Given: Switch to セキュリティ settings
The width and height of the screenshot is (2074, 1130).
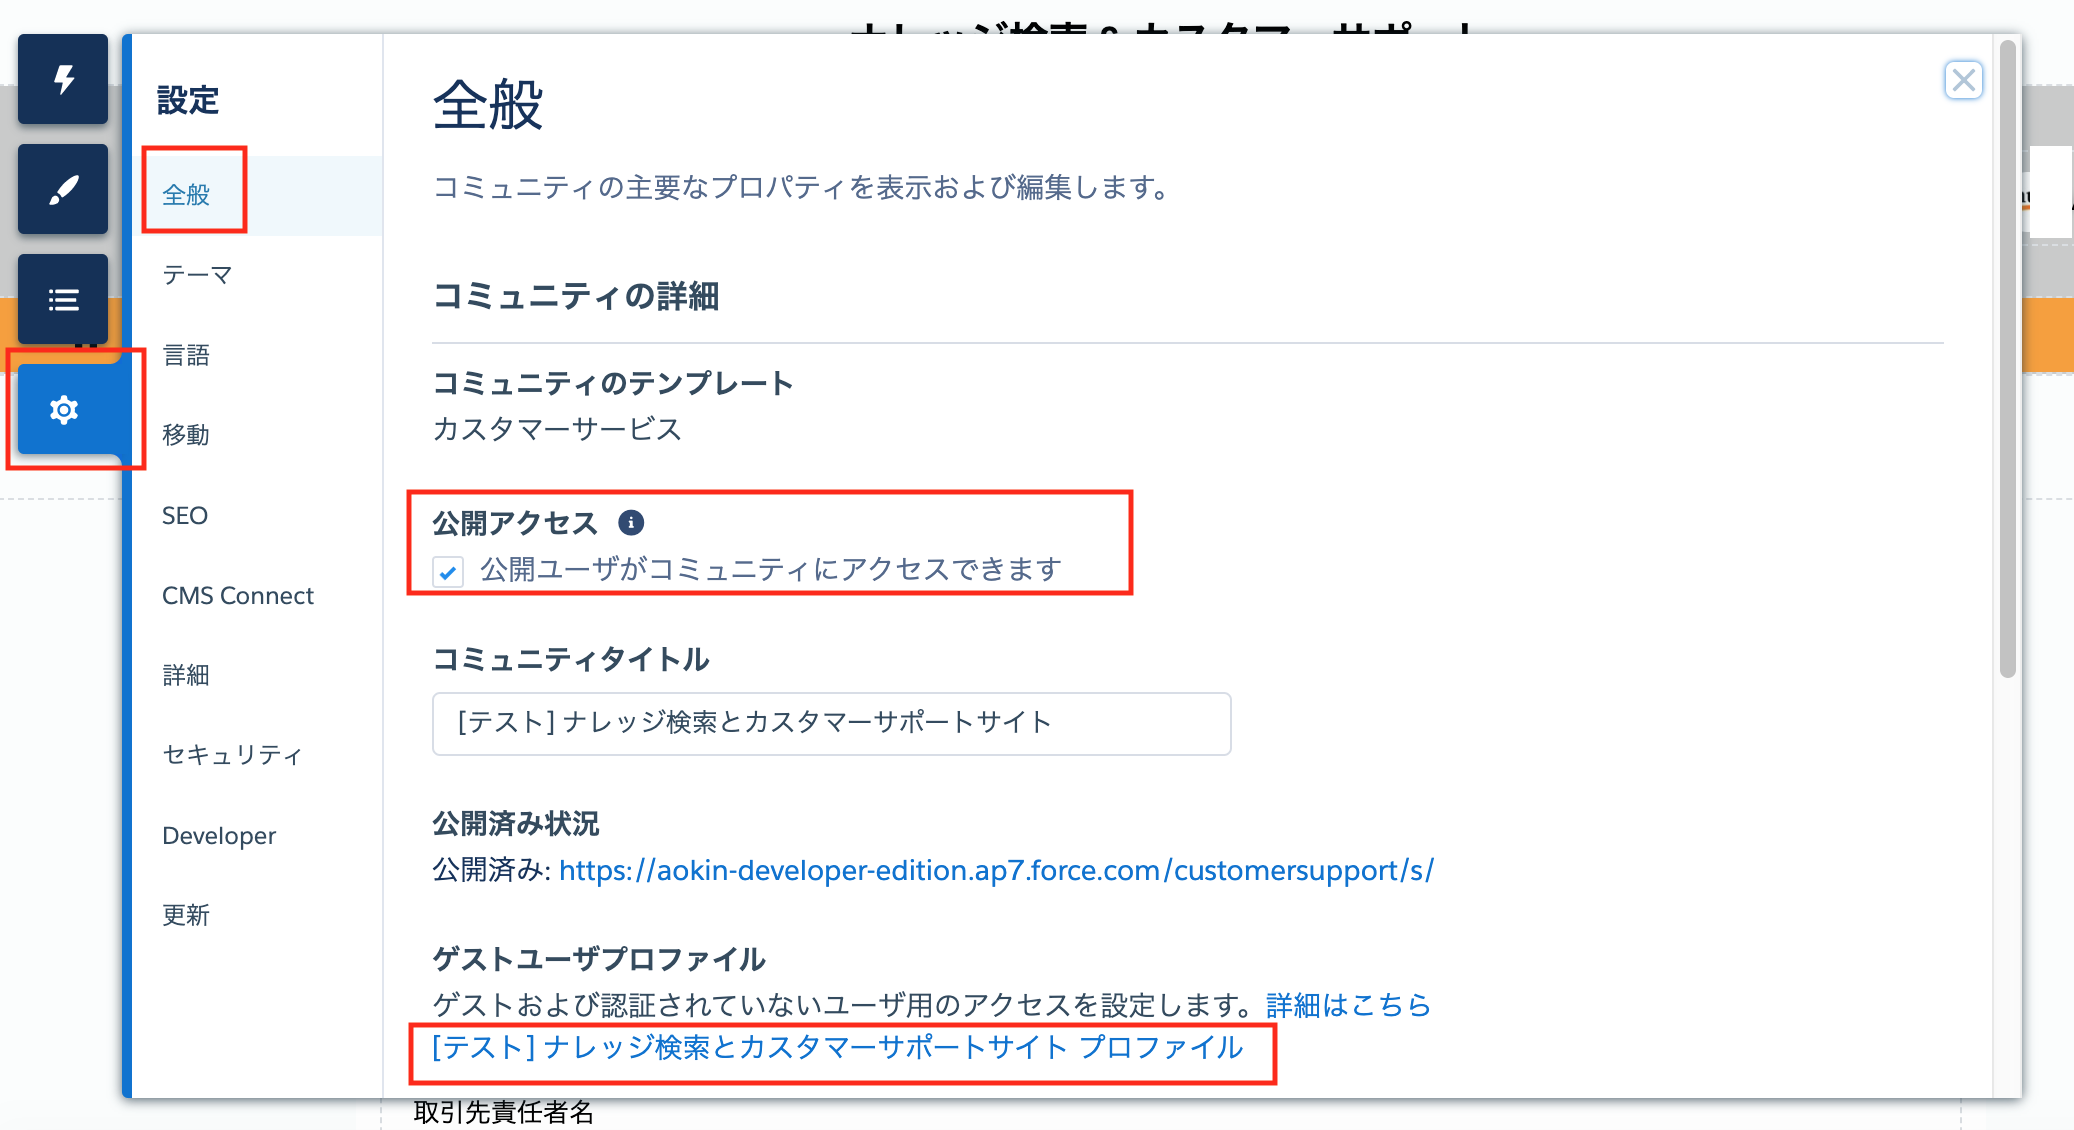Looking at the screenshot, I should tap(232, 755).
